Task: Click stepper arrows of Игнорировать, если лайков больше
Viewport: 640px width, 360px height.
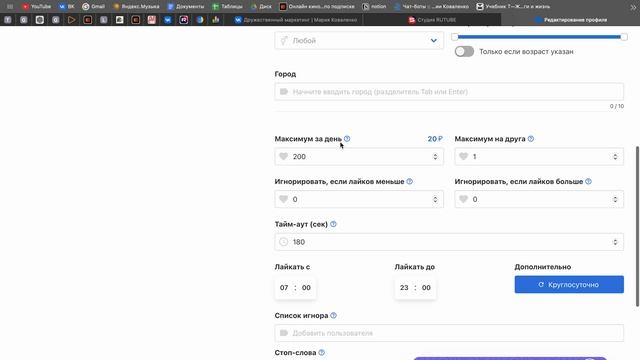Action: point(615,199)
